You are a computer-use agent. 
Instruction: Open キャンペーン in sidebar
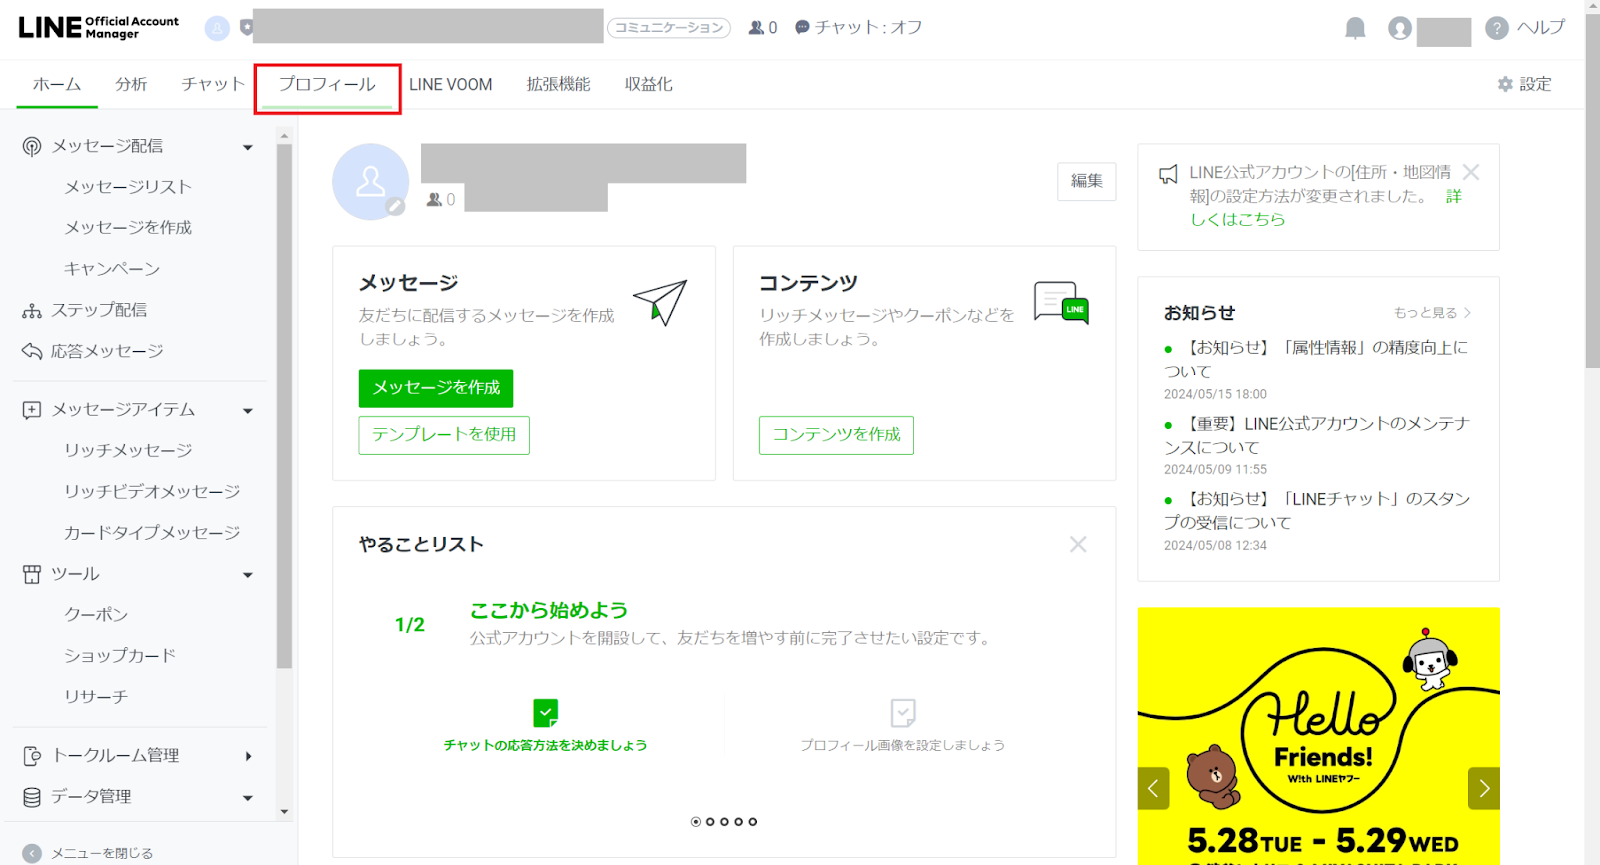112,270
